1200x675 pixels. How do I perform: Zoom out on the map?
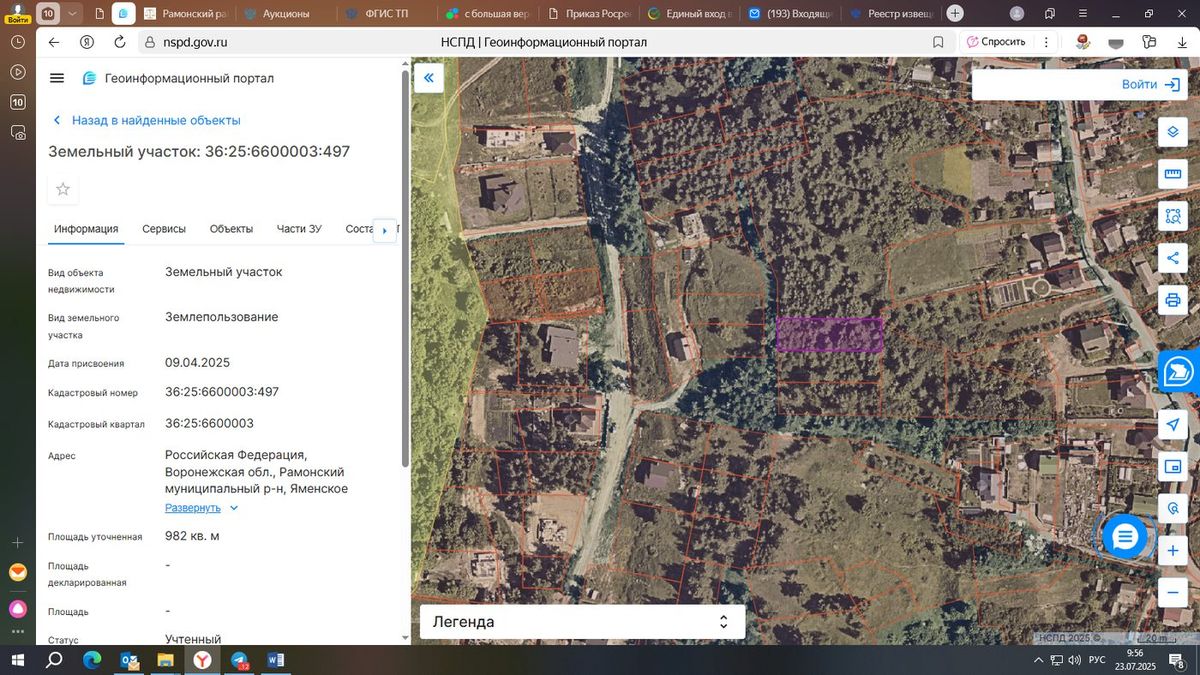click(1173, 593)
